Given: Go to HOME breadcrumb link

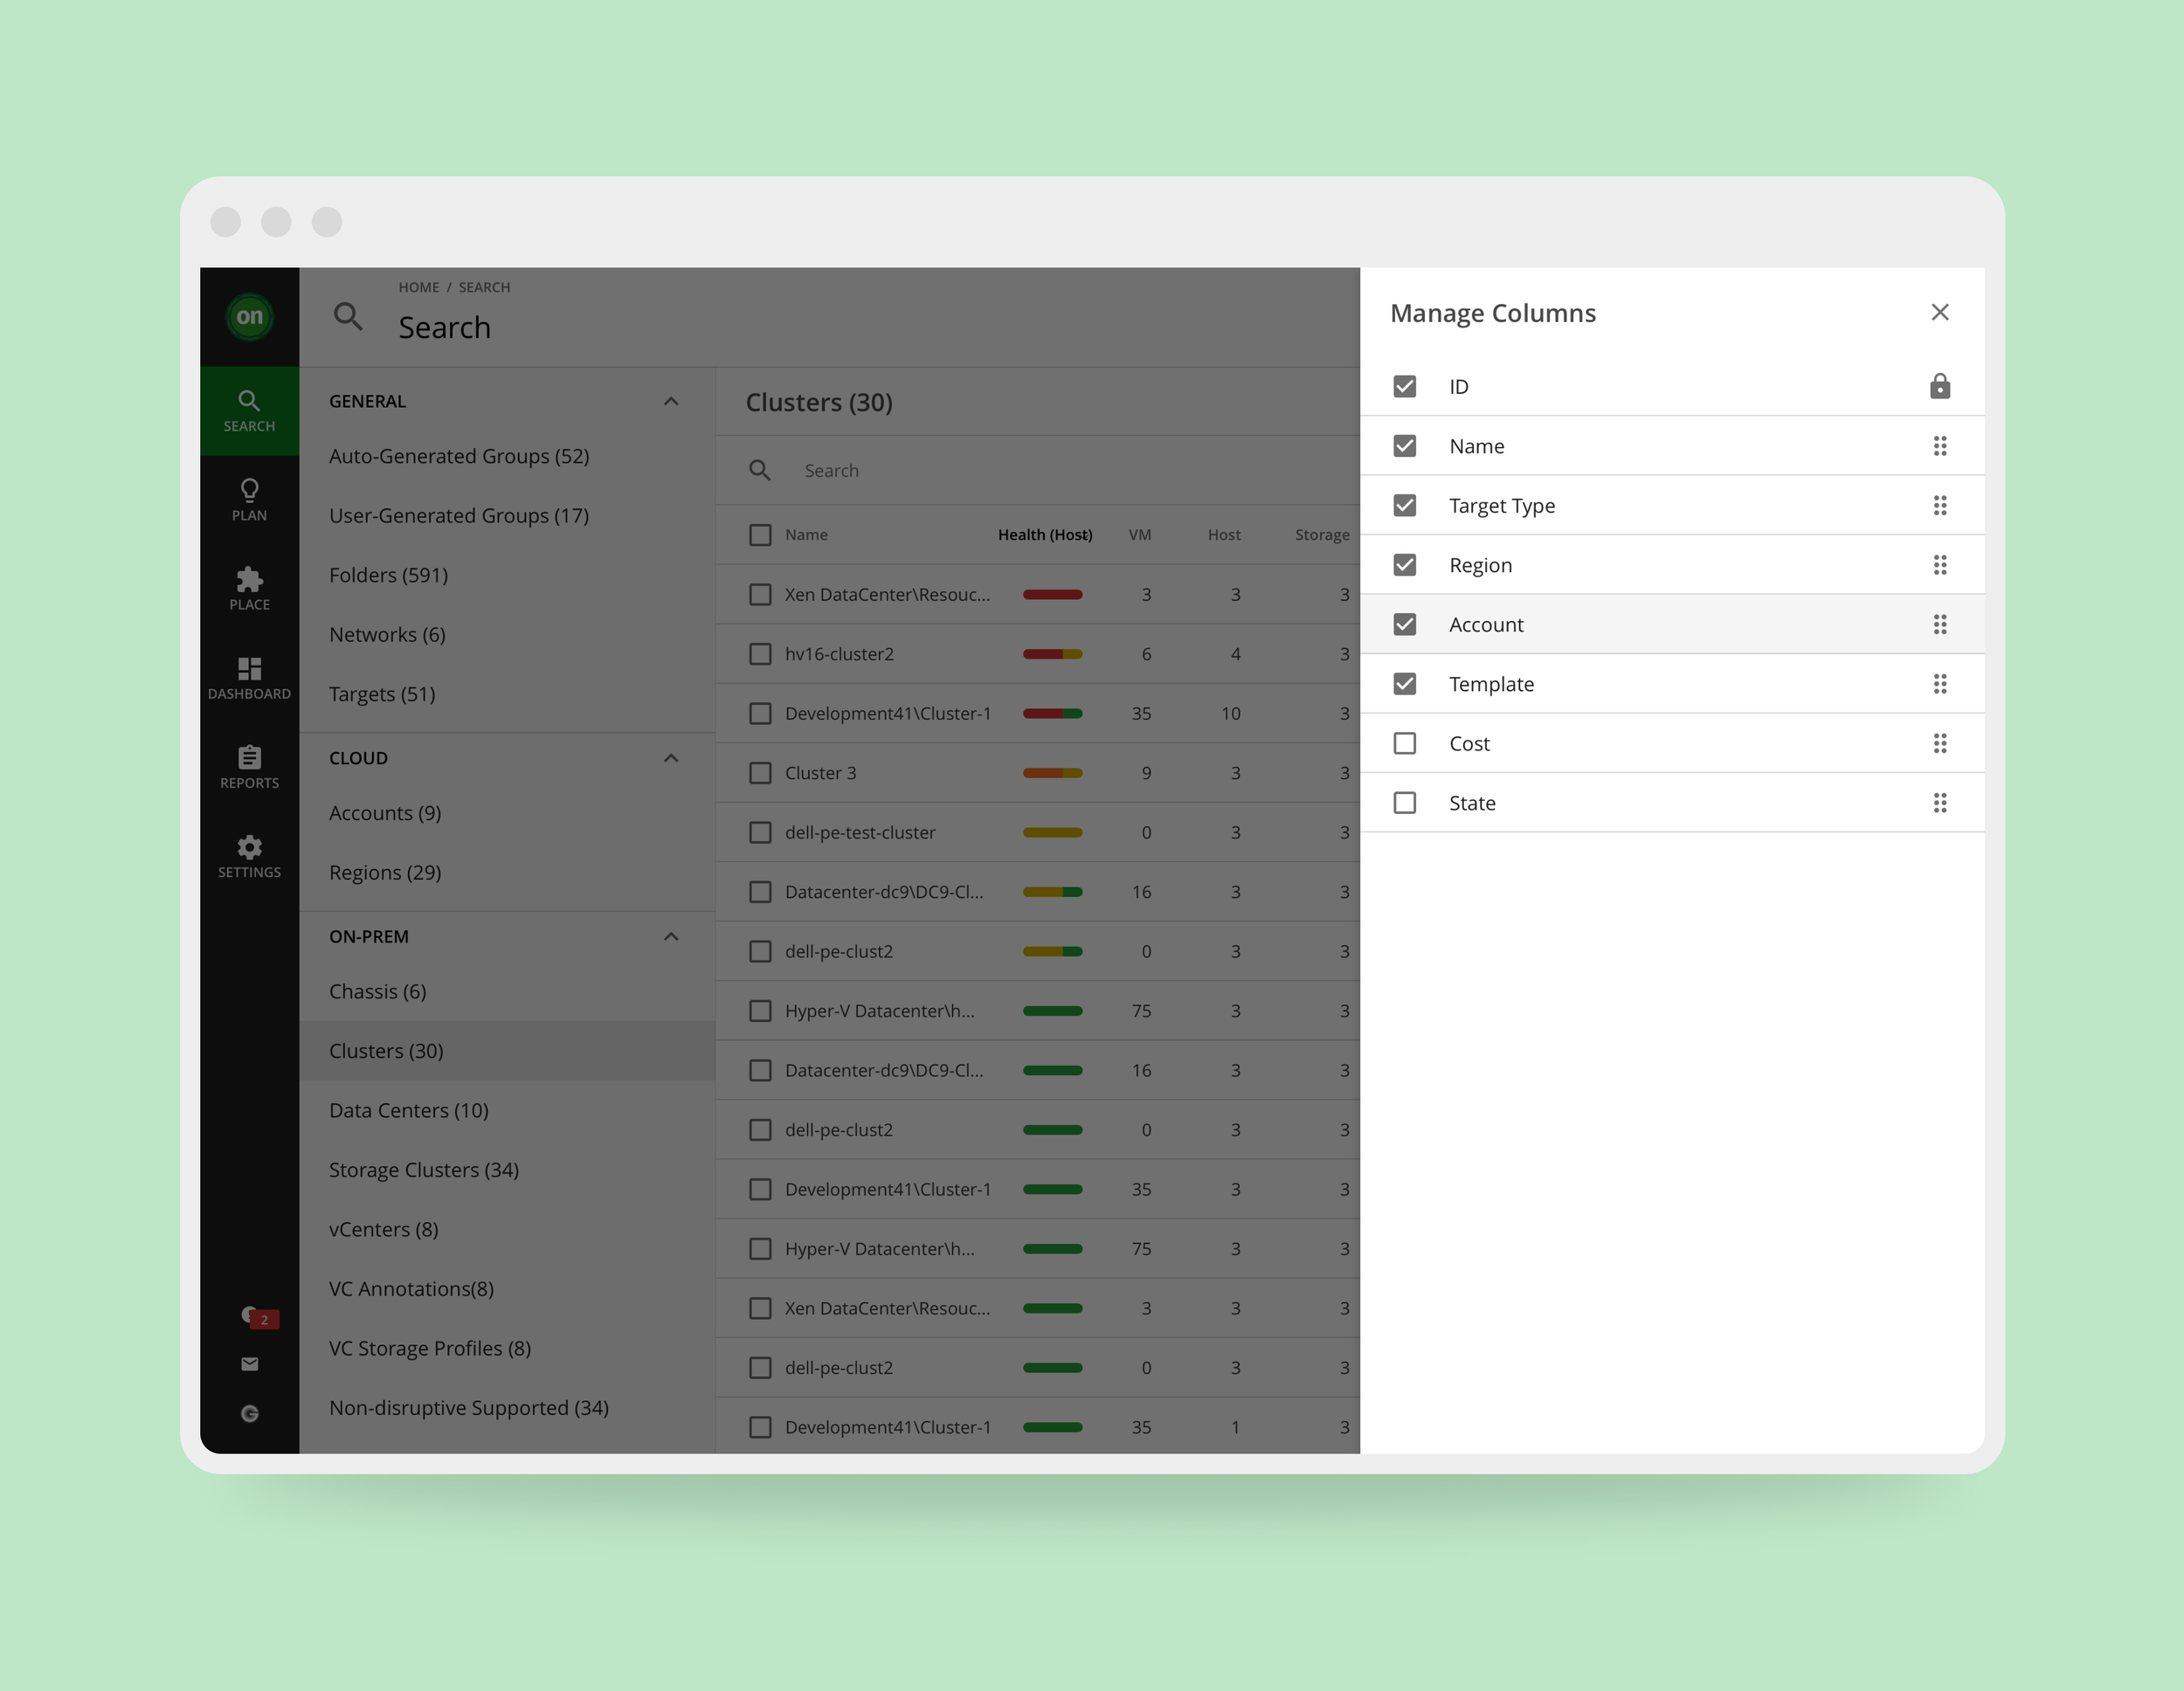Looking at the screenshot, I should (419, 287).
